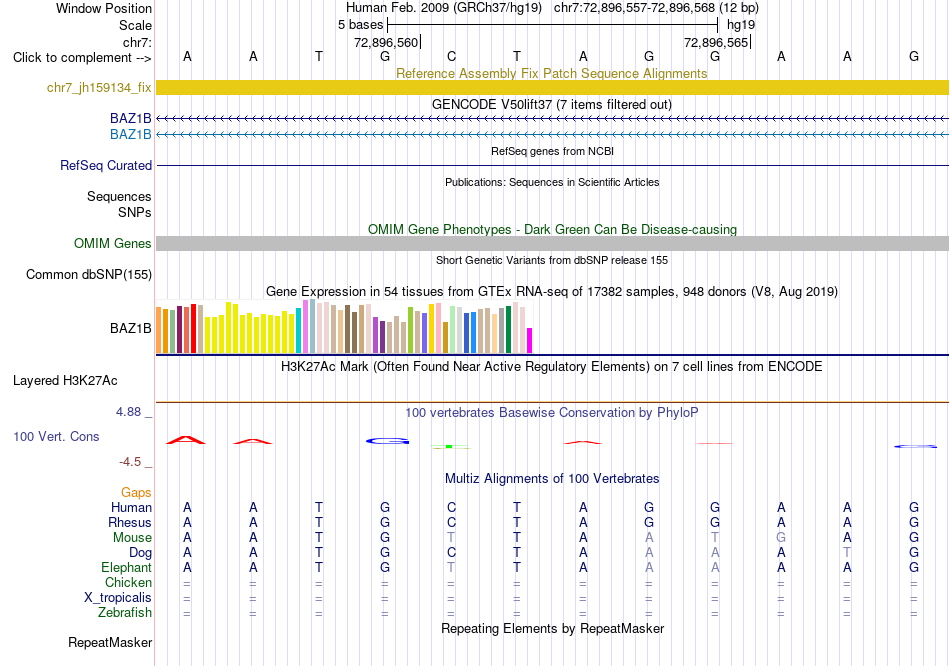
Task: Click the Zebrafish species label
Action: 124,613
